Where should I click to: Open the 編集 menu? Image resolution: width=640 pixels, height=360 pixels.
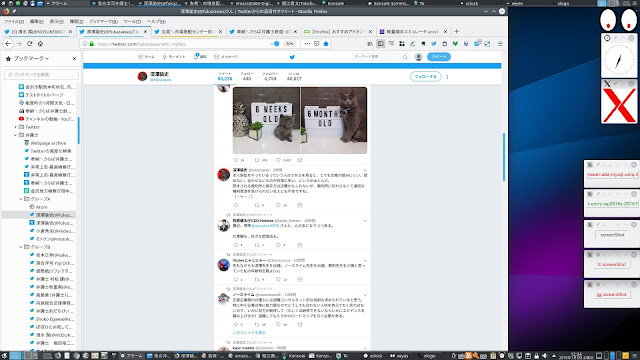(36, 21)
